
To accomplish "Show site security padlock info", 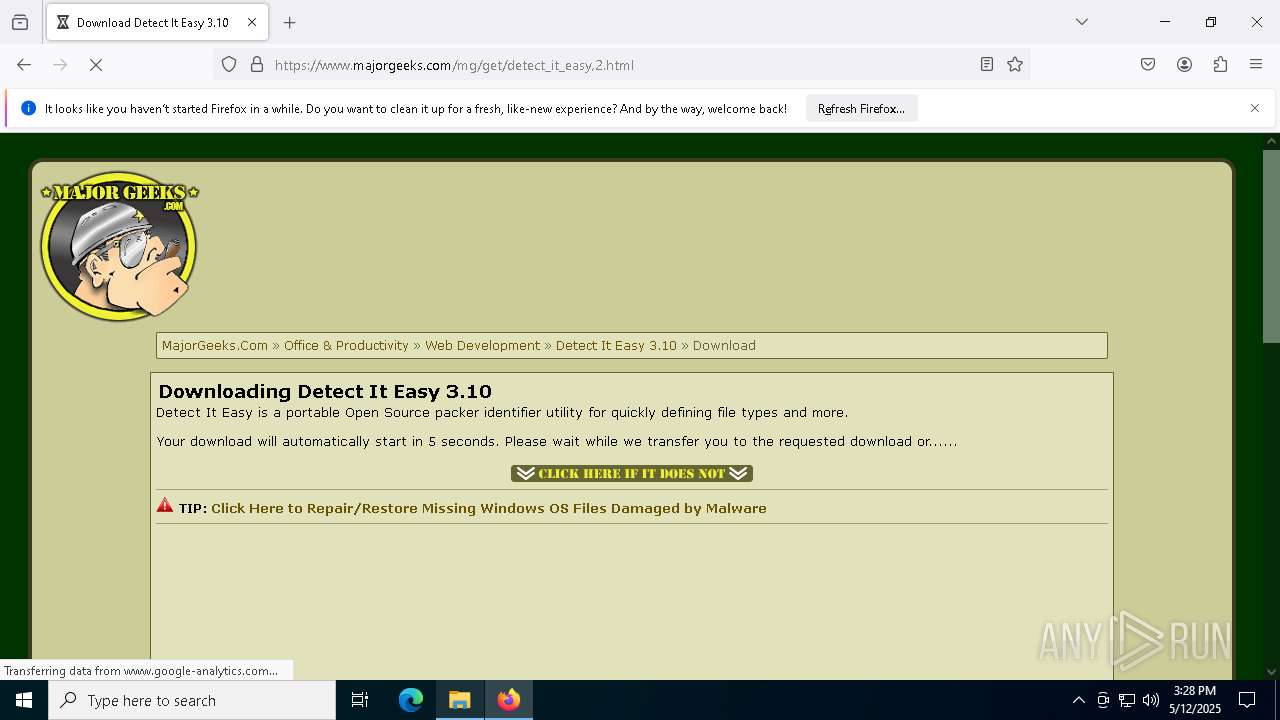I will point(257,65).
